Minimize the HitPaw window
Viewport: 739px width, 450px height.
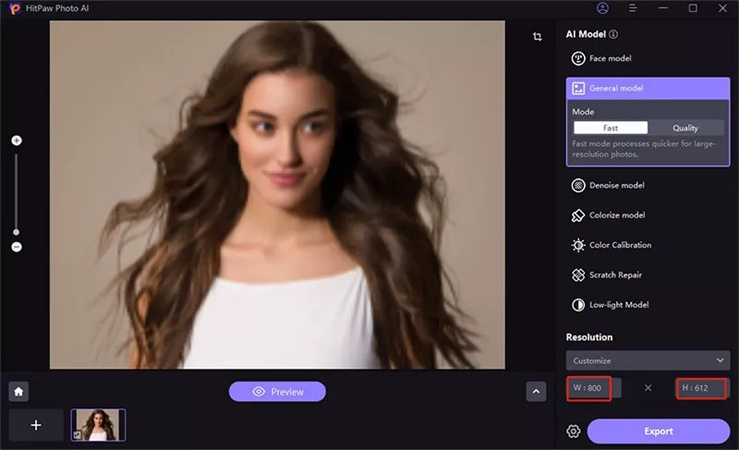click(663, 8)
